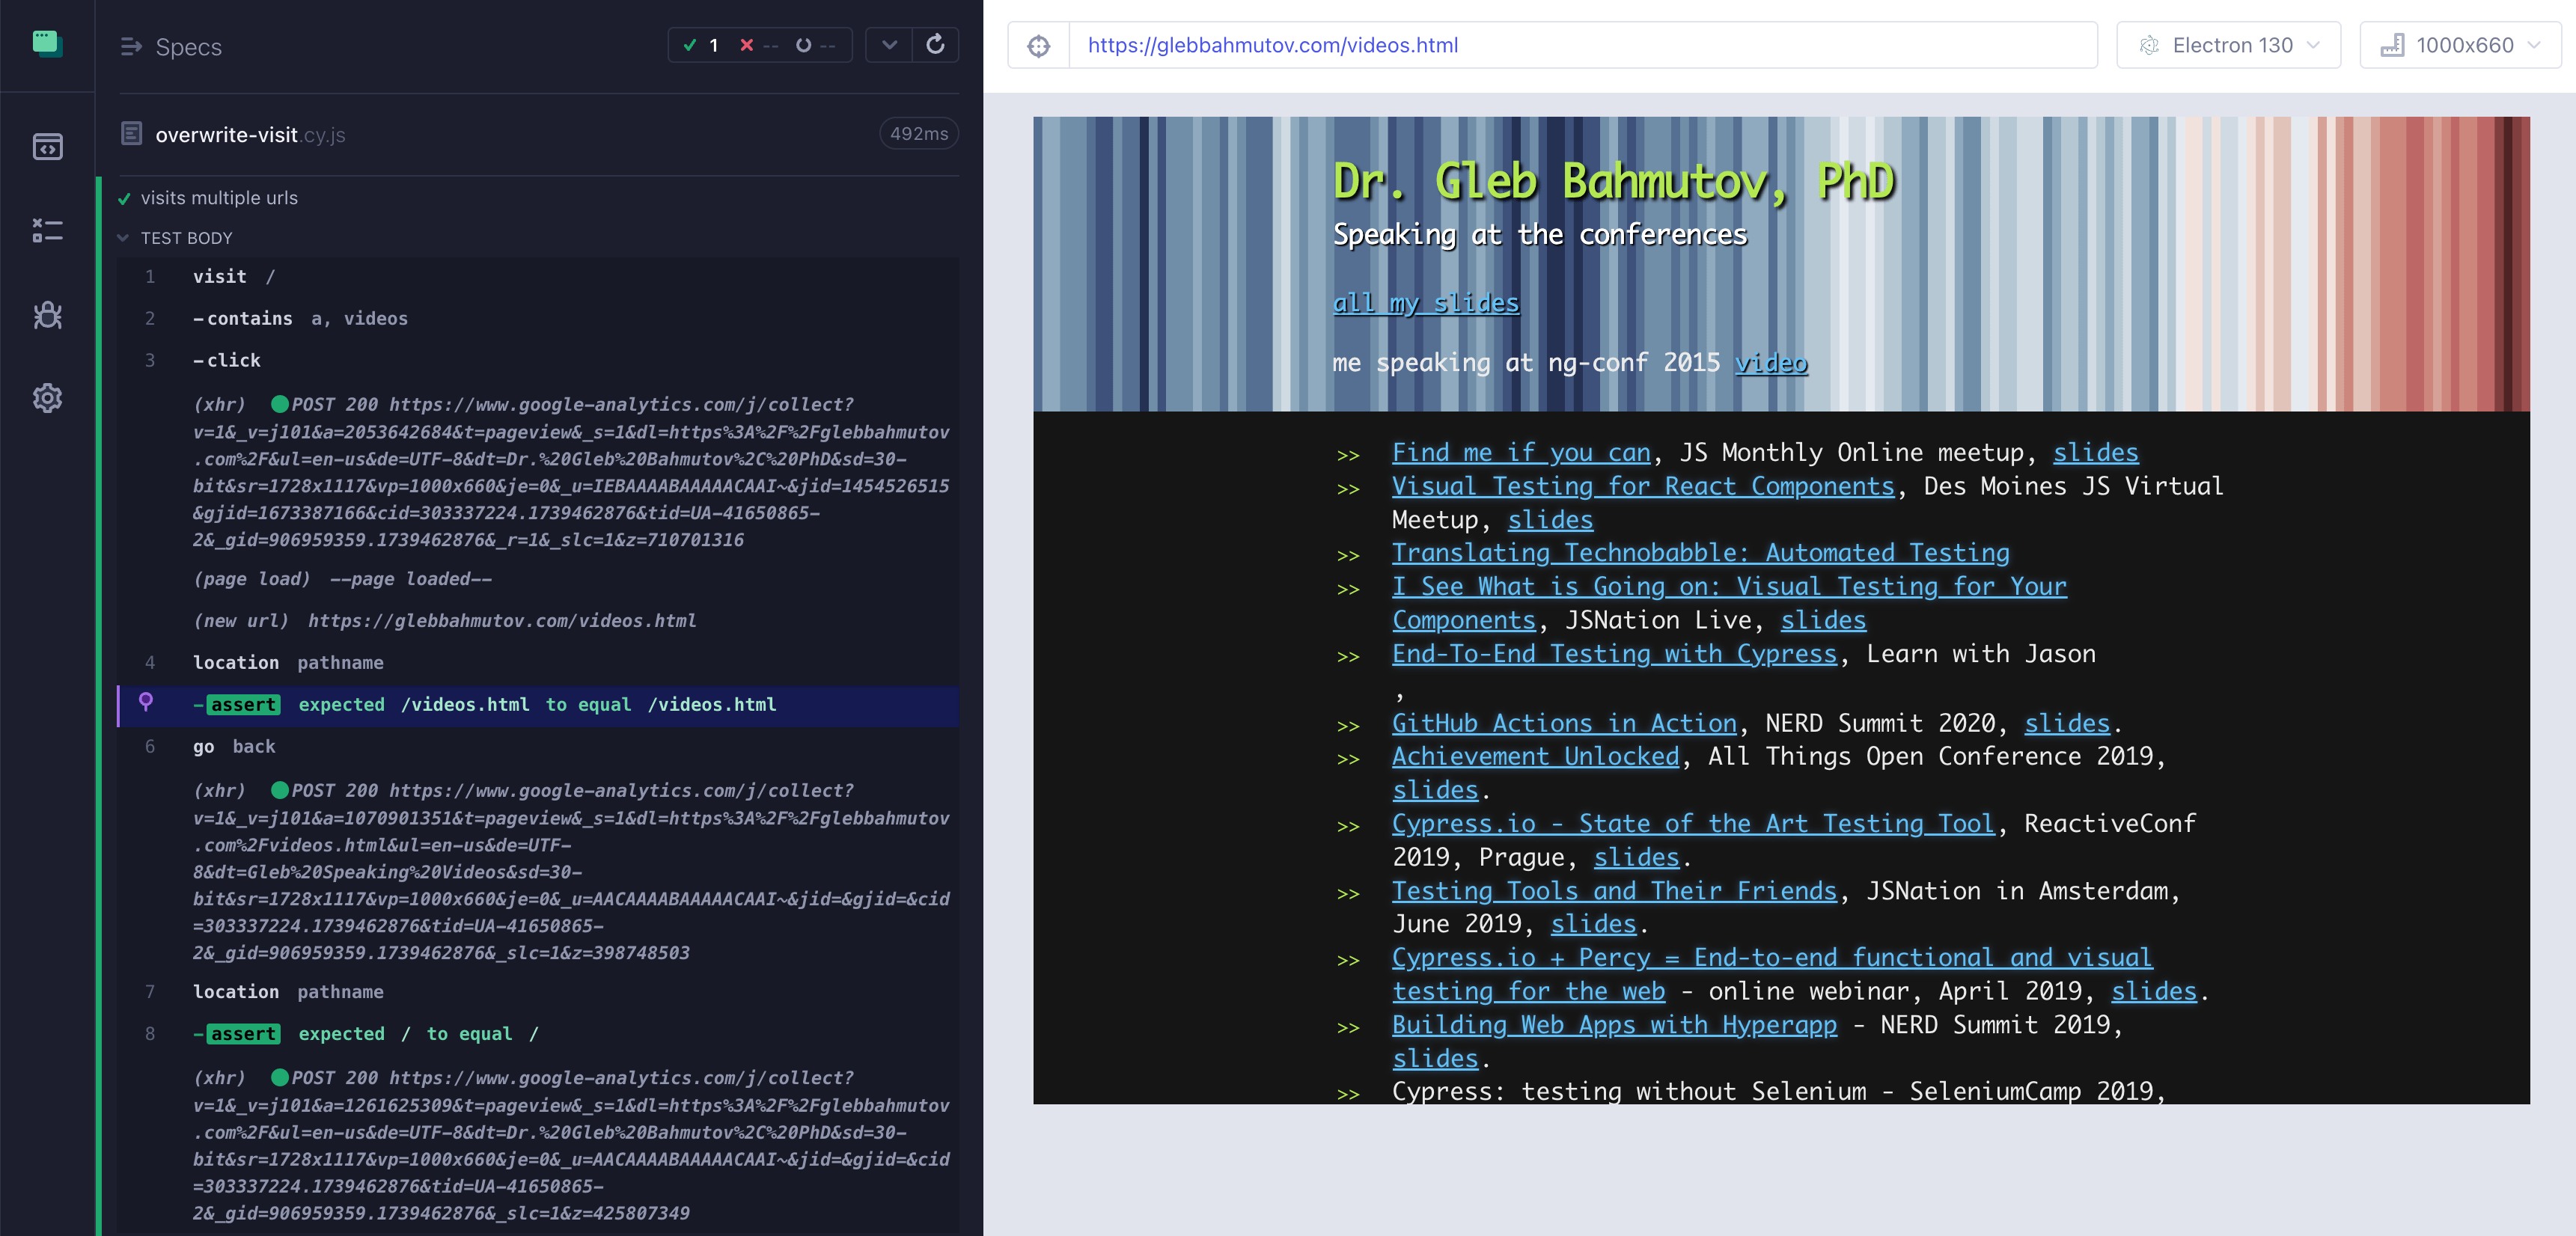Rerun all tests with the reload icon
The image size is (2576, 1236).
(935, 45)
